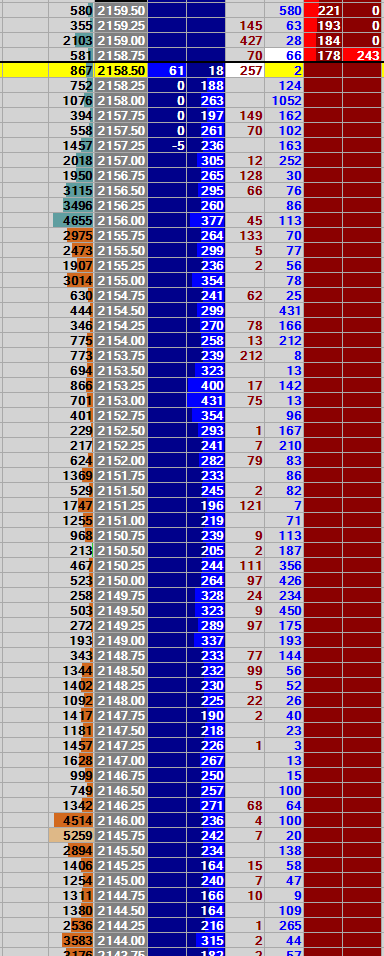Viewport: 384px width, 956px height.
Task: Click the 2156.00 price cell
Action: 121,221
